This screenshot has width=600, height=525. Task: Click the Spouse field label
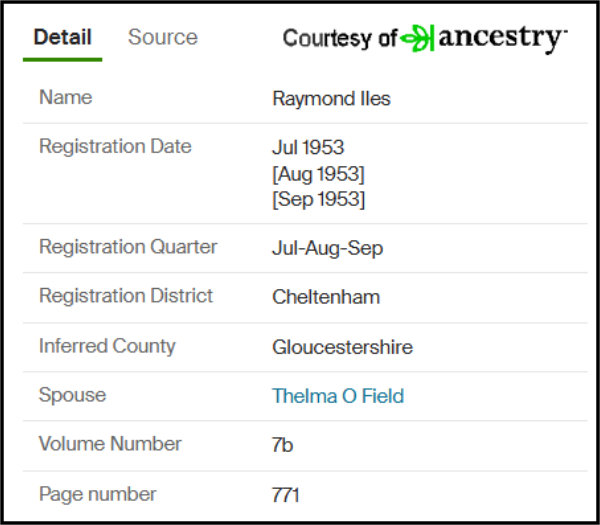72,395
